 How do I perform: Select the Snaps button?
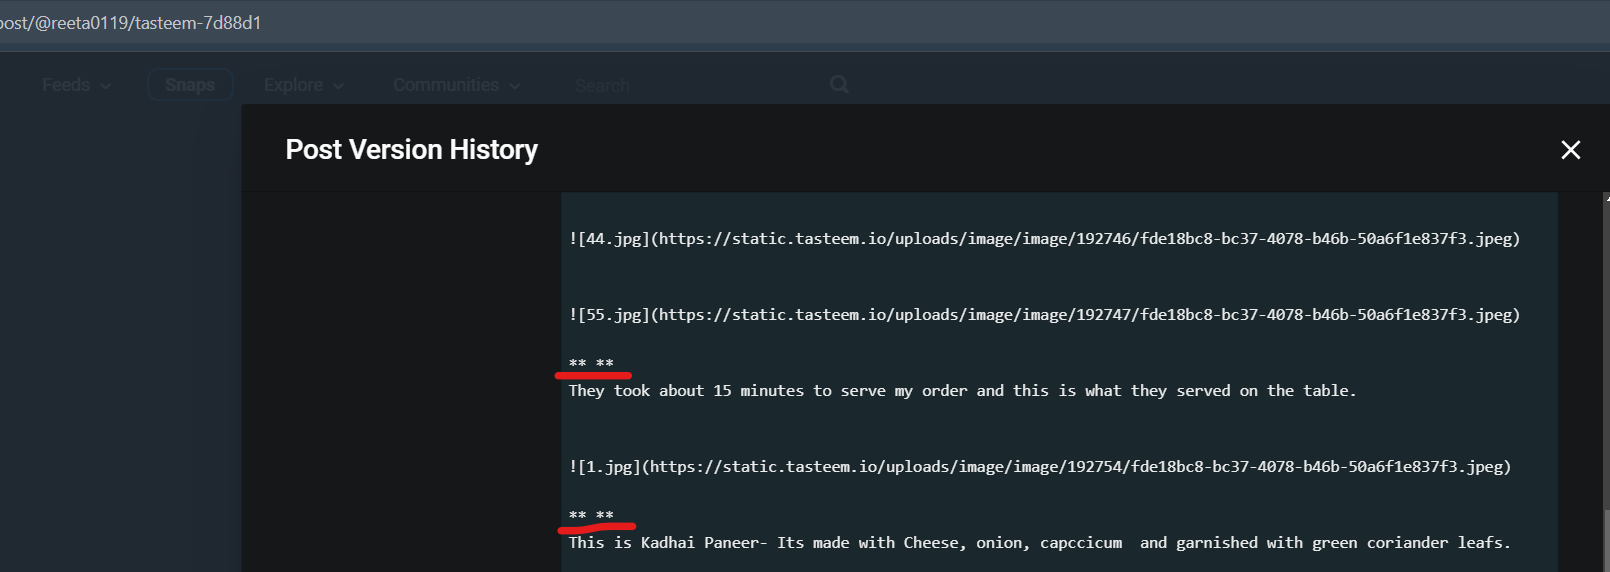(190, 85)
